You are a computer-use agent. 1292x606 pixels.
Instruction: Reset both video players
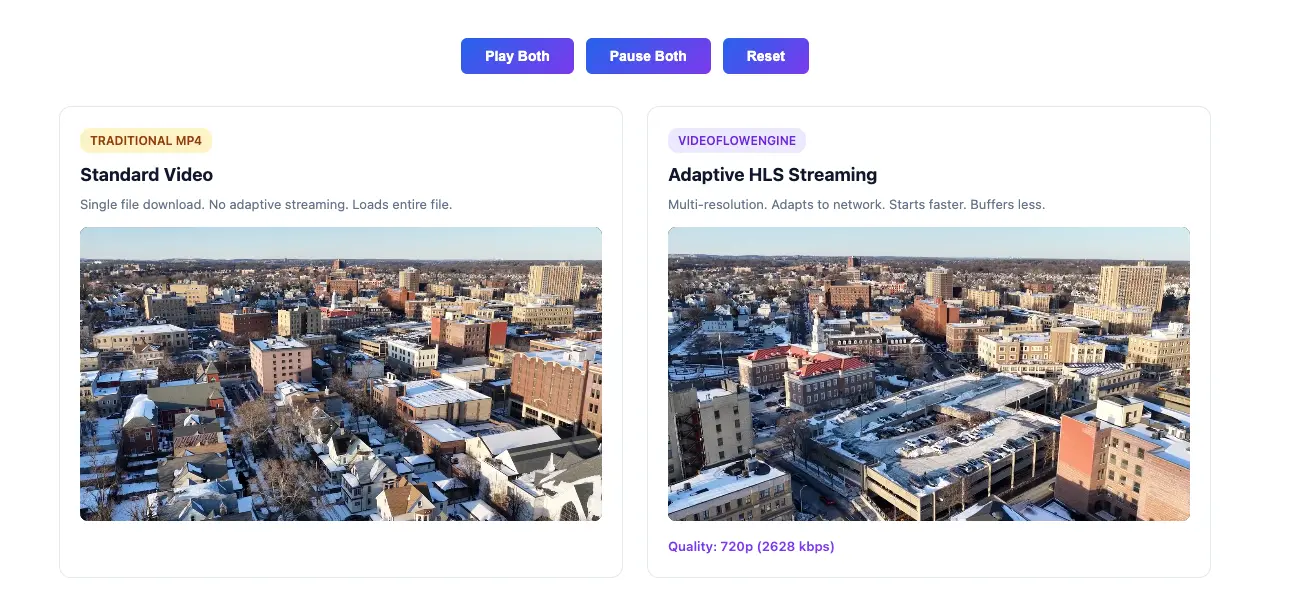(766, 56)
